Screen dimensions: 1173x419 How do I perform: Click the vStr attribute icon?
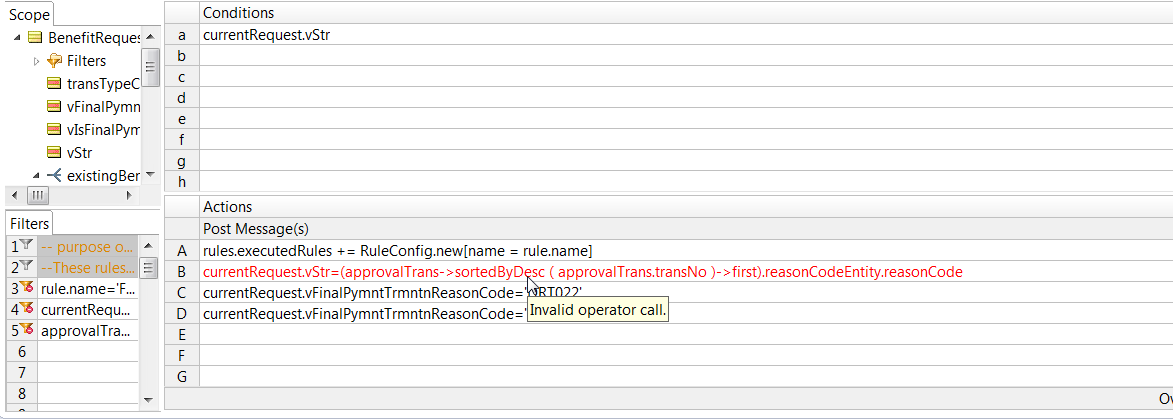(x=54, y=153)
